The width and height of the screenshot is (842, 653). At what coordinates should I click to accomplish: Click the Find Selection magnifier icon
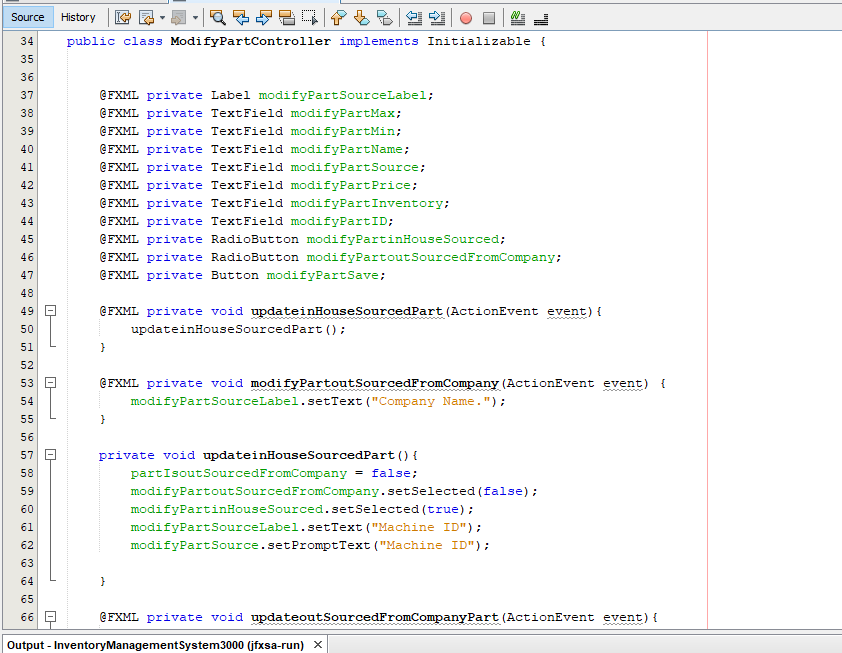[x=217, y=18]
